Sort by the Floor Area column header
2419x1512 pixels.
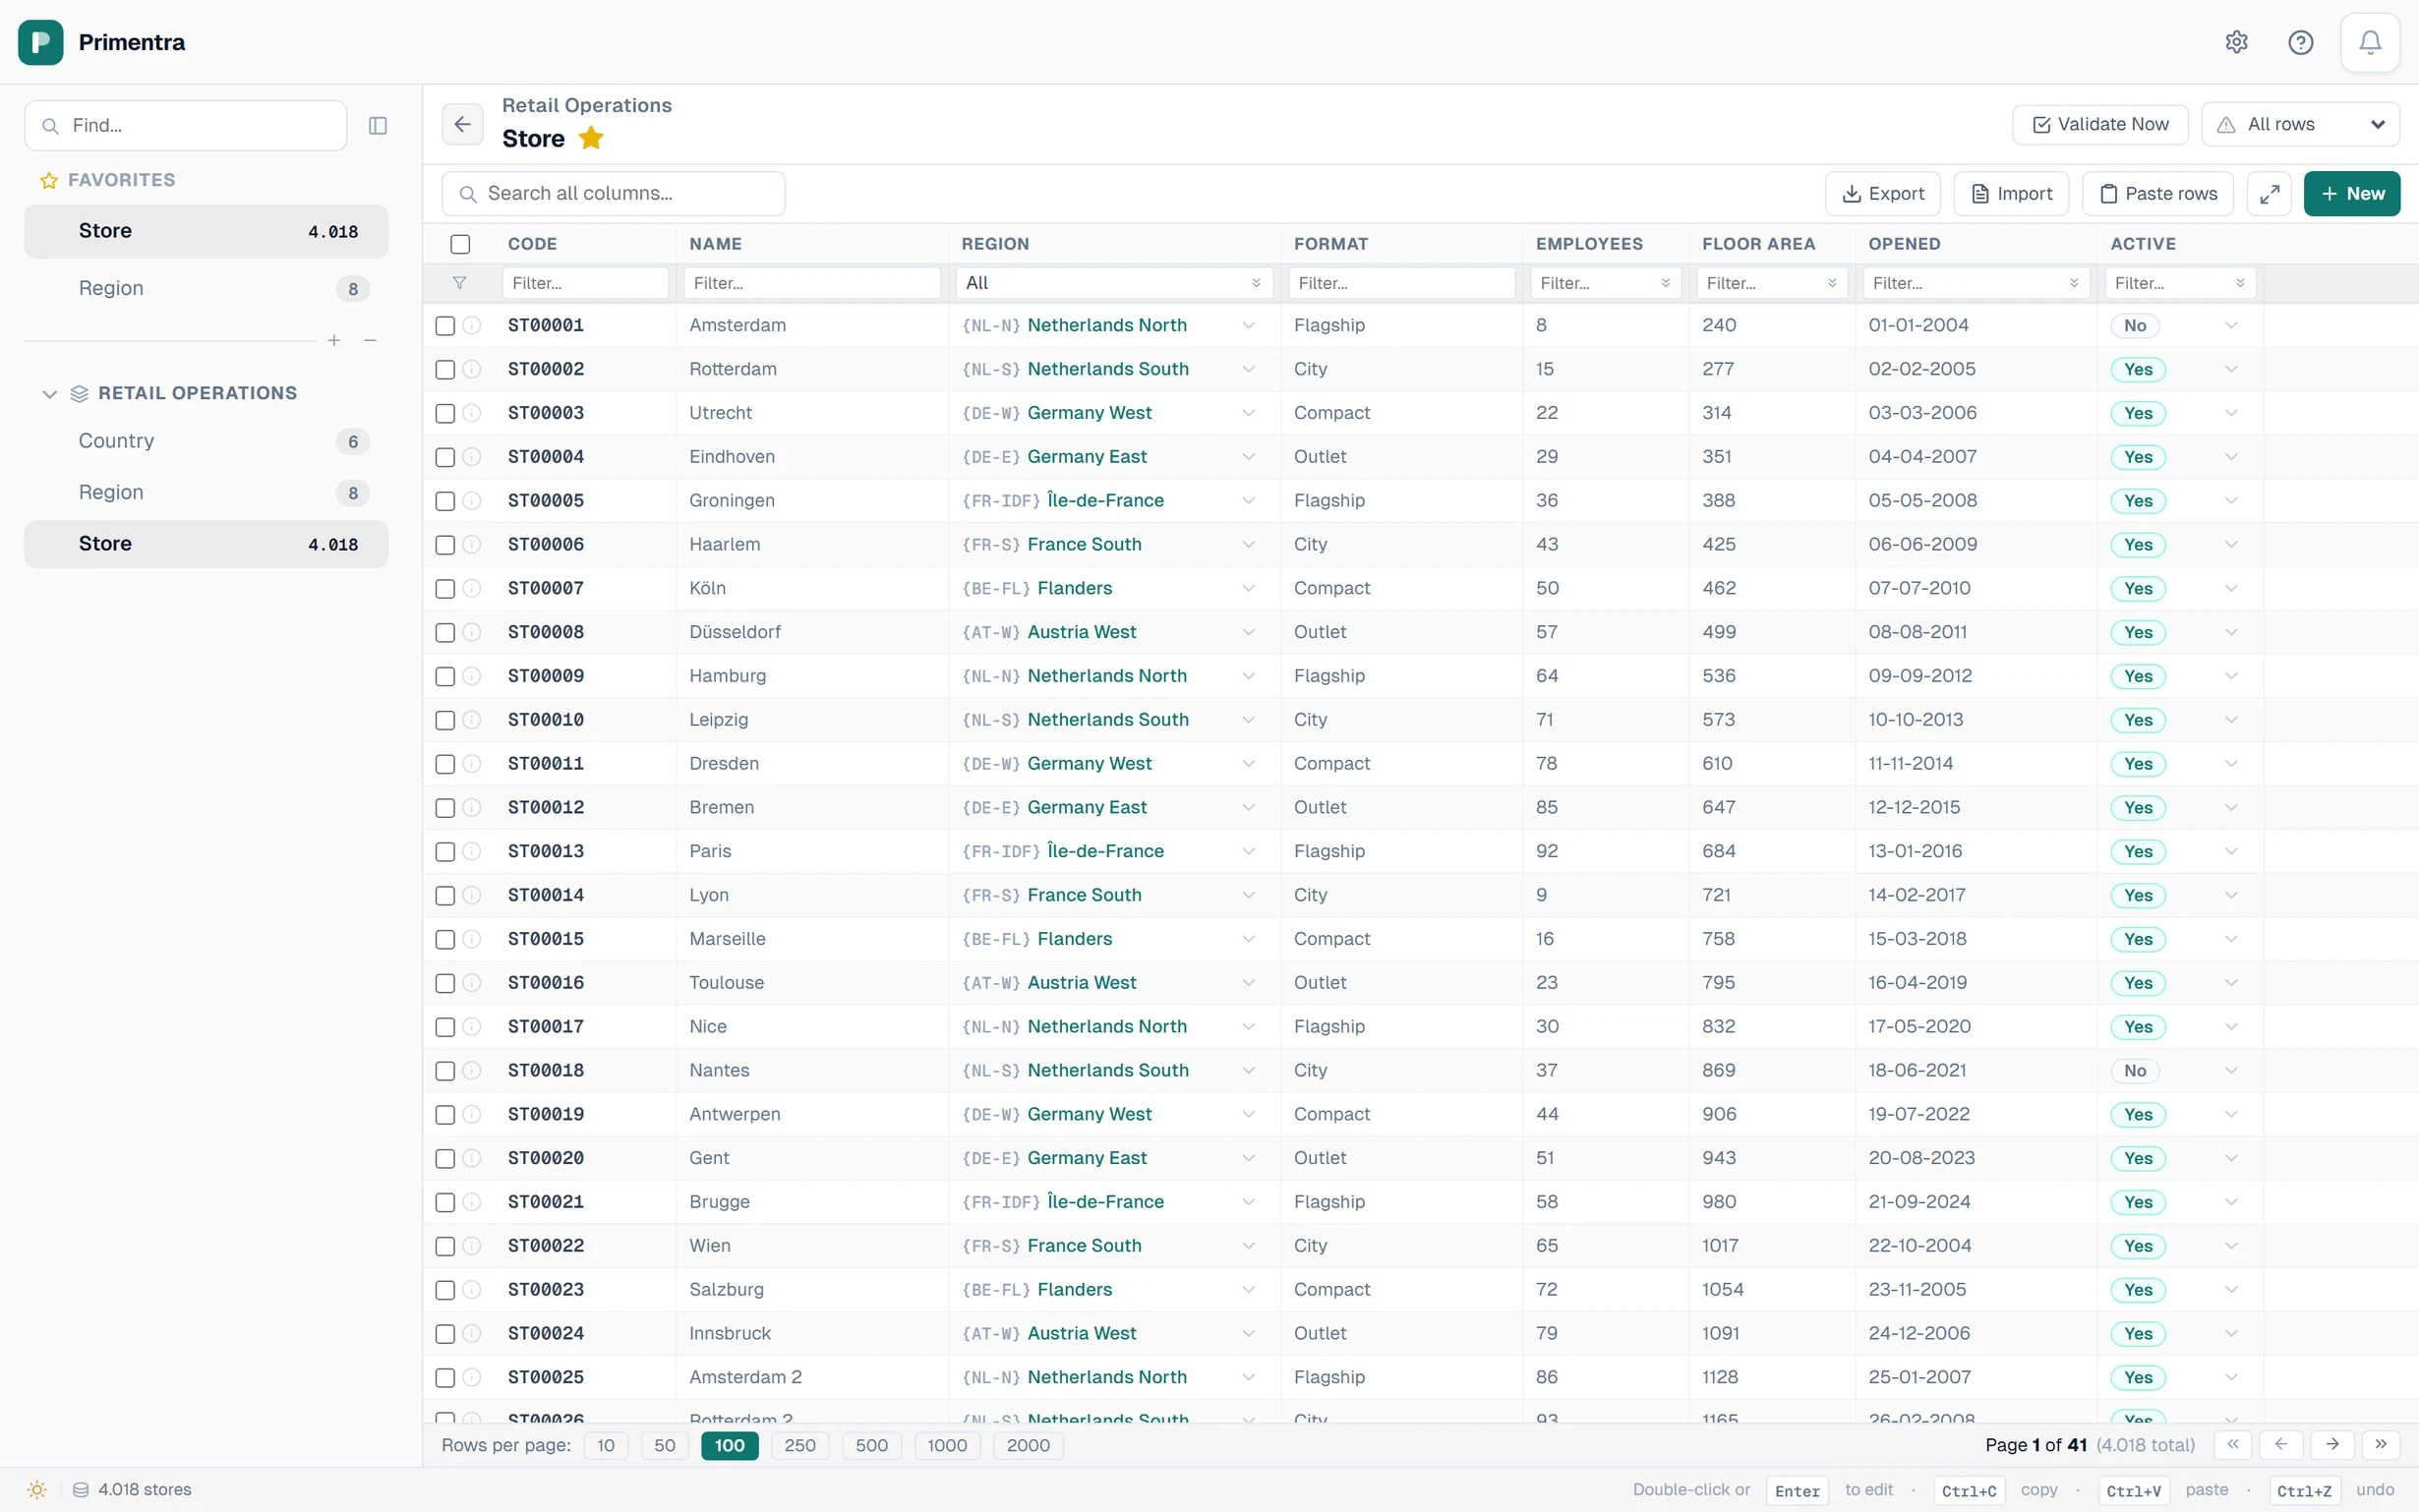point(1758,244)
